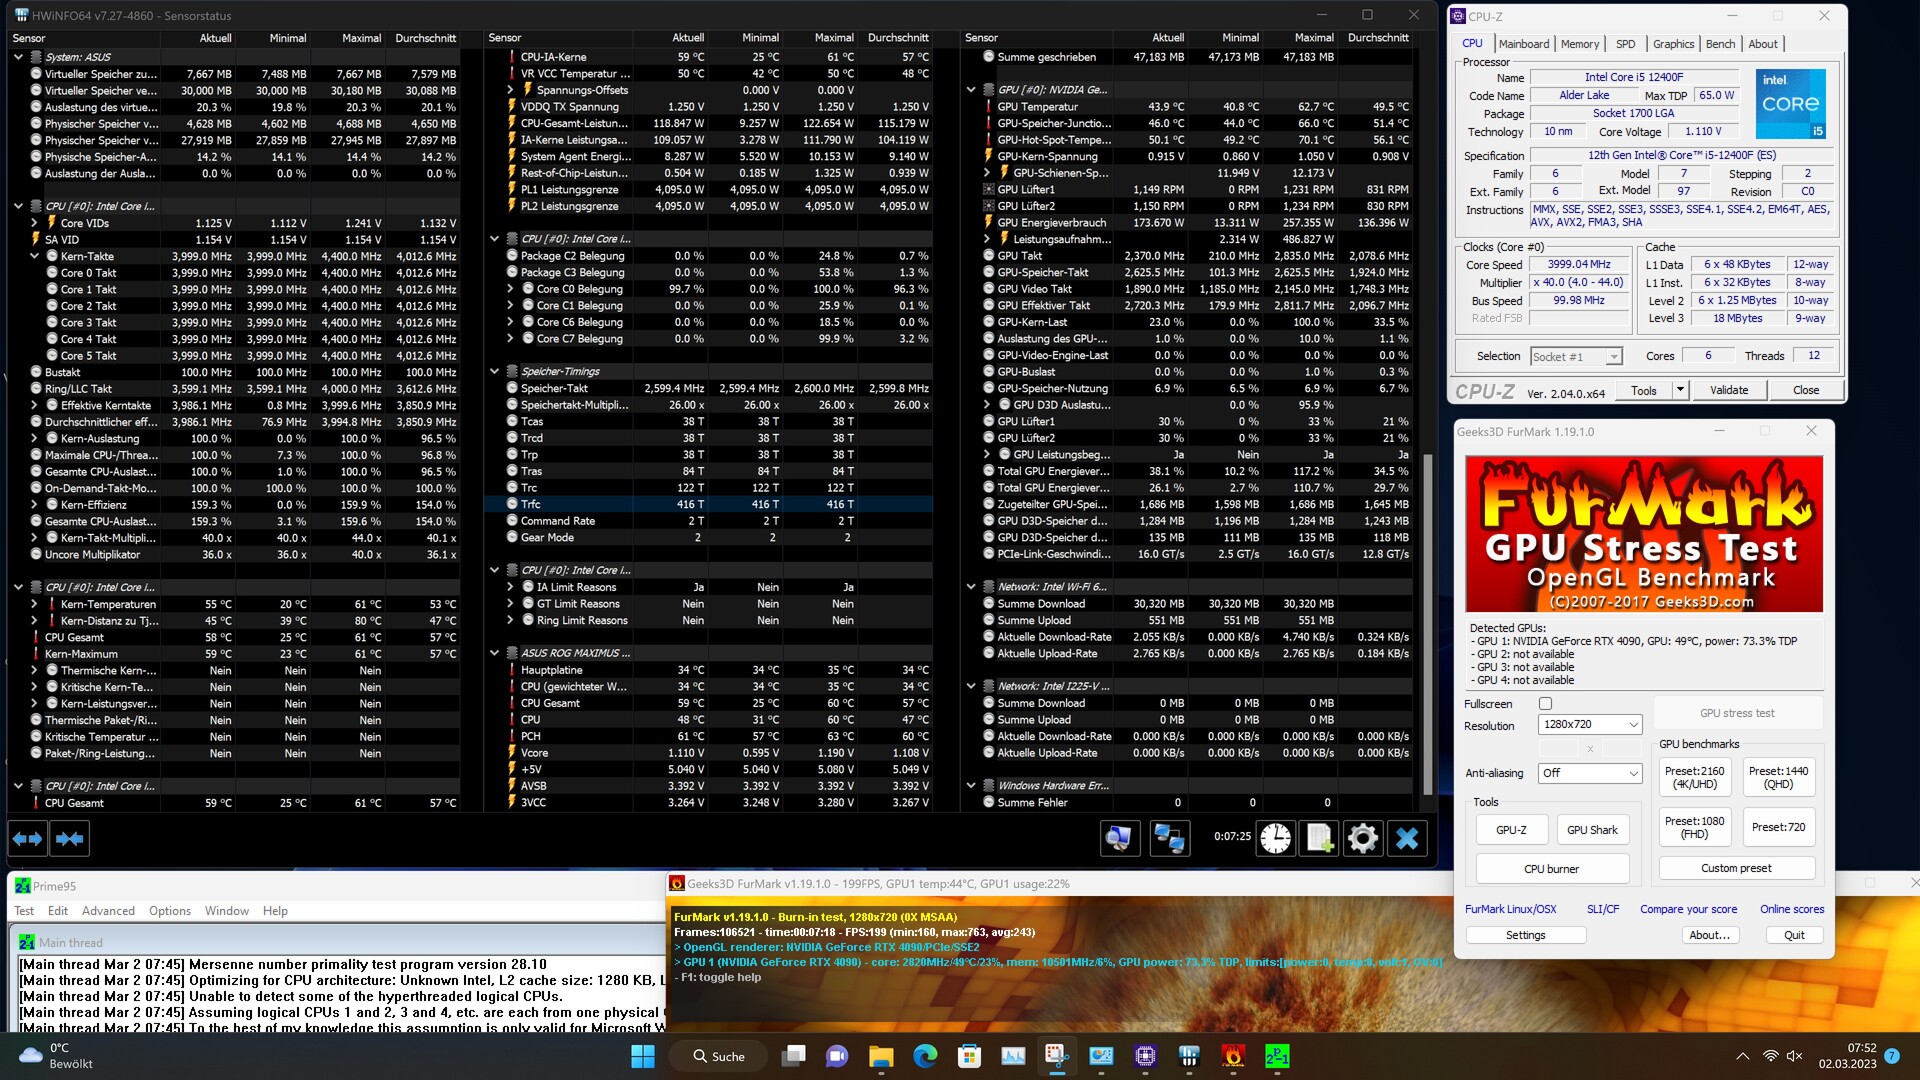The height and width of the screenshot is (1080, 1920).
Task: Start the CPU burner in FurMark
Action: [x=1551, y=869]
